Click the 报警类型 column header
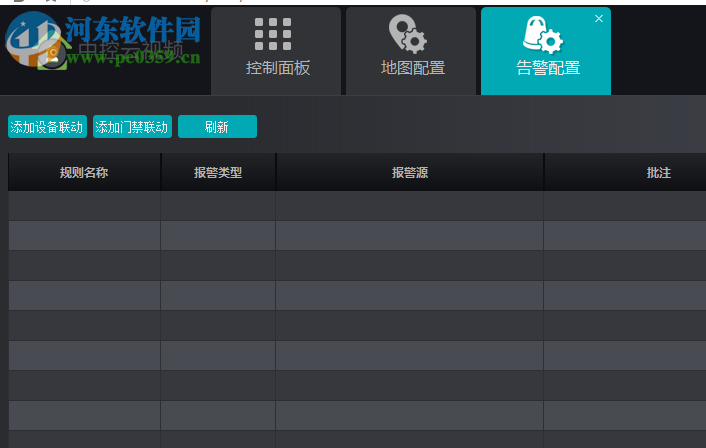 [x=218, y=172]
